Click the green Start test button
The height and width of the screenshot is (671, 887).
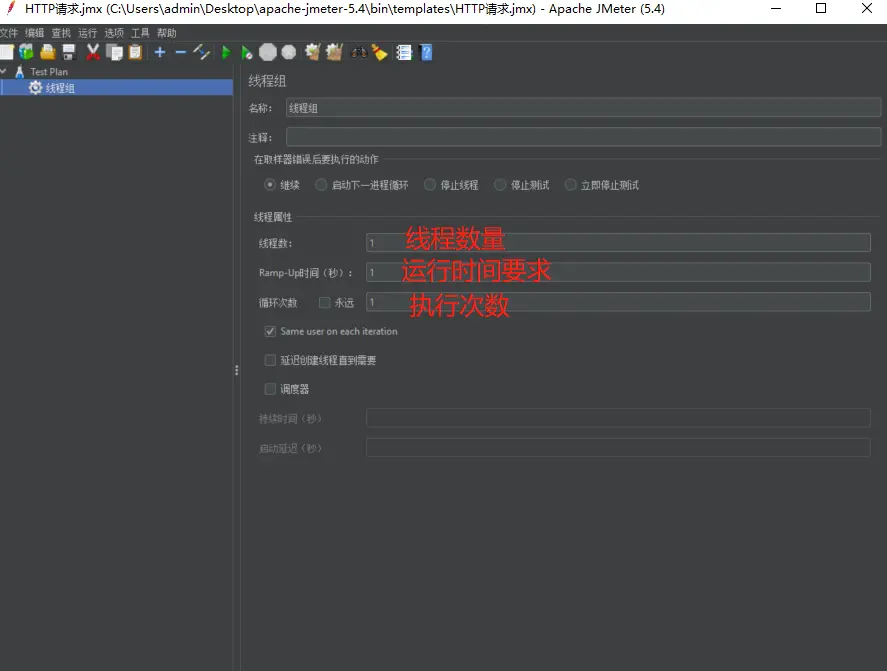coord(226,52)
